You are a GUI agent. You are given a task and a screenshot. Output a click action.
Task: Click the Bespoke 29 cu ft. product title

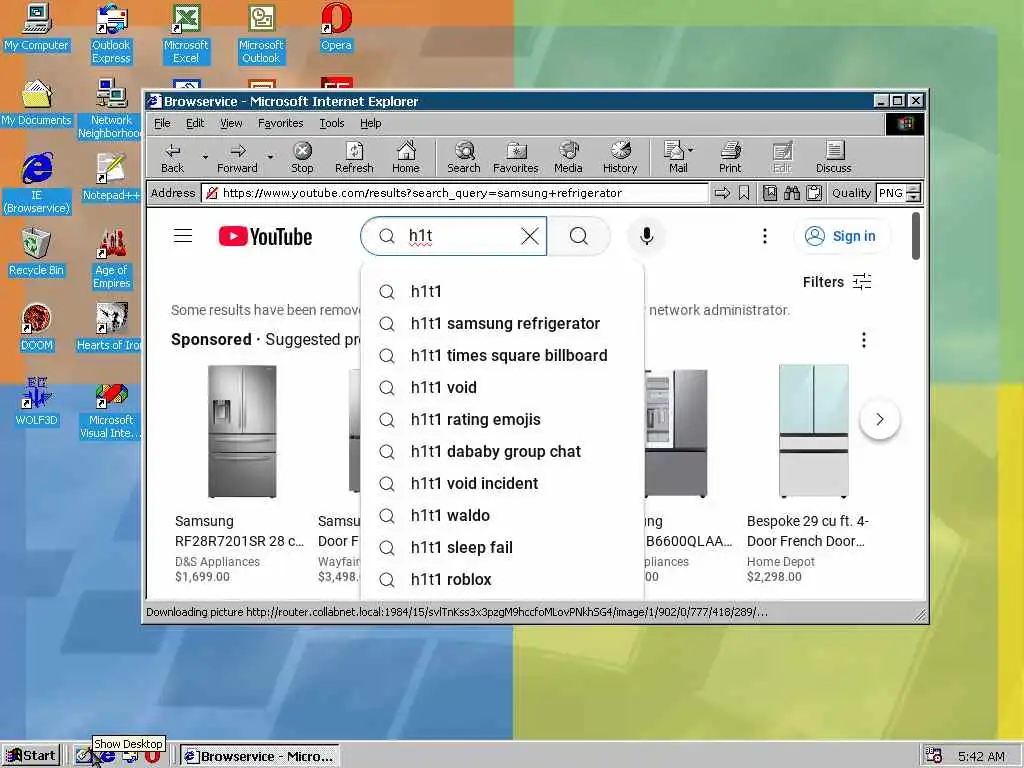(x=808, y=531)
